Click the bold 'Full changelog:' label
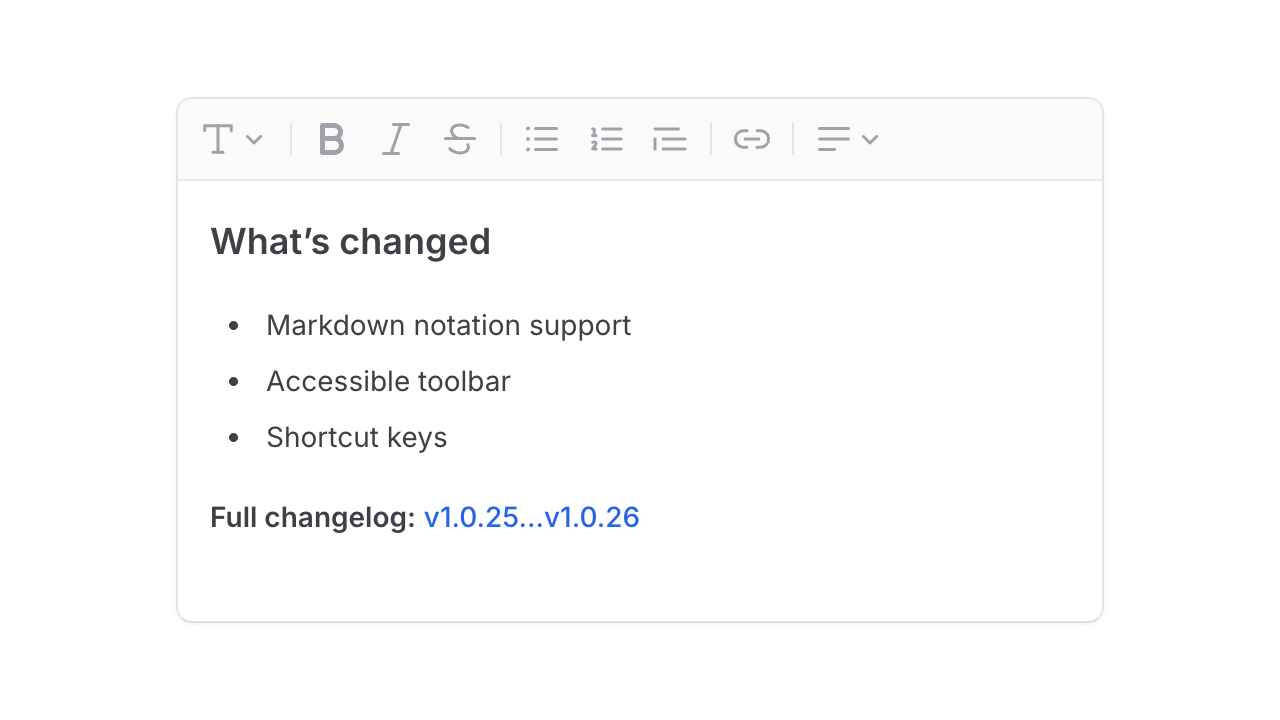This screenshot has height=720, width=1280. click(311, 517)
